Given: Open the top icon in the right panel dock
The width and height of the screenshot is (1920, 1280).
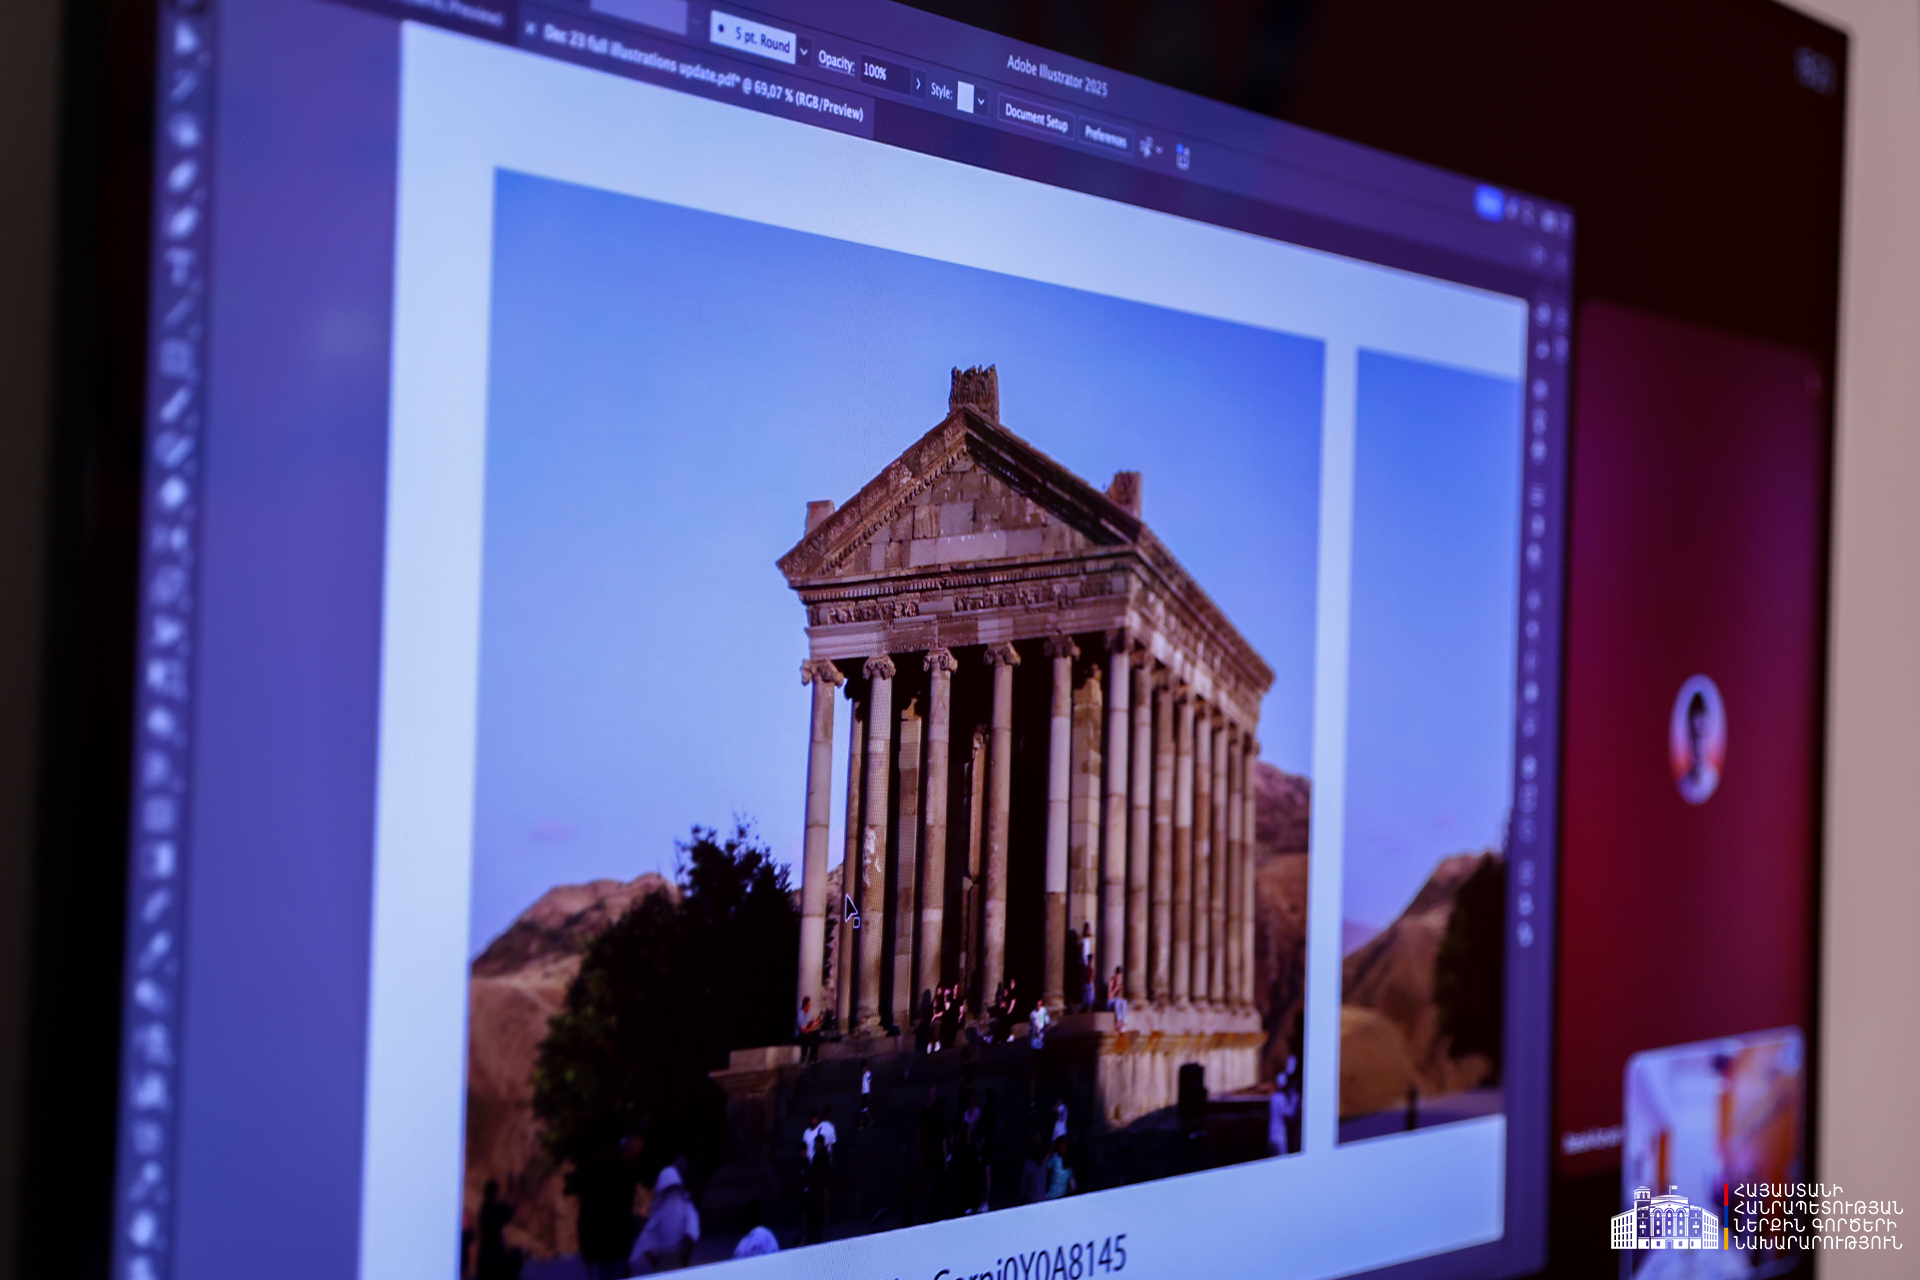Looking at the screenshot, I should point(1543,315).
